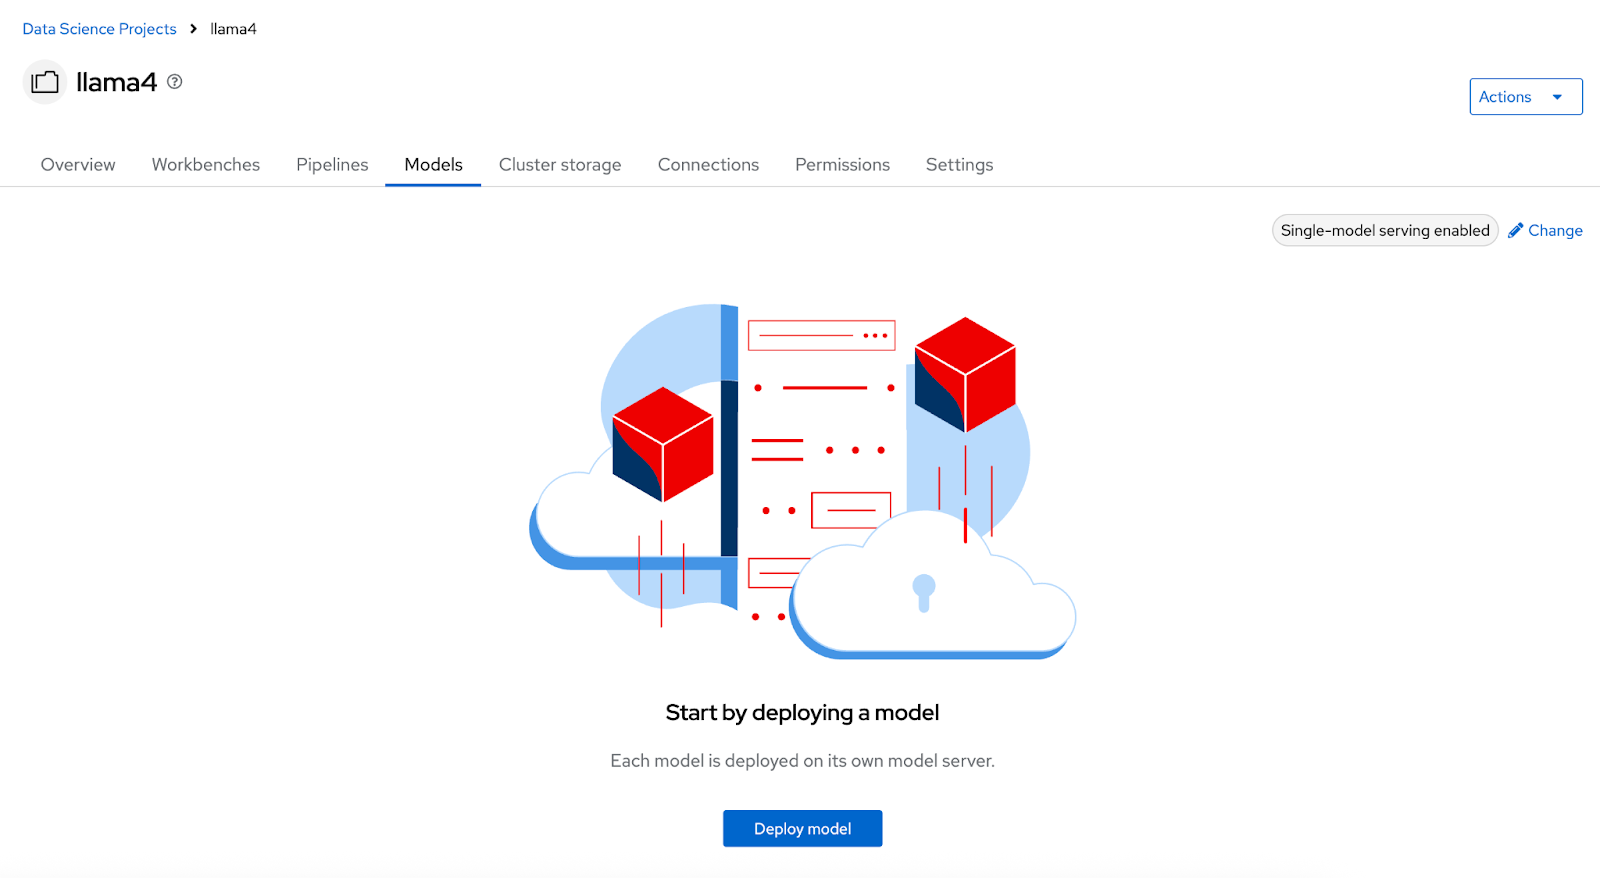Click the llama4 project folder icon

tap(45, 82)
